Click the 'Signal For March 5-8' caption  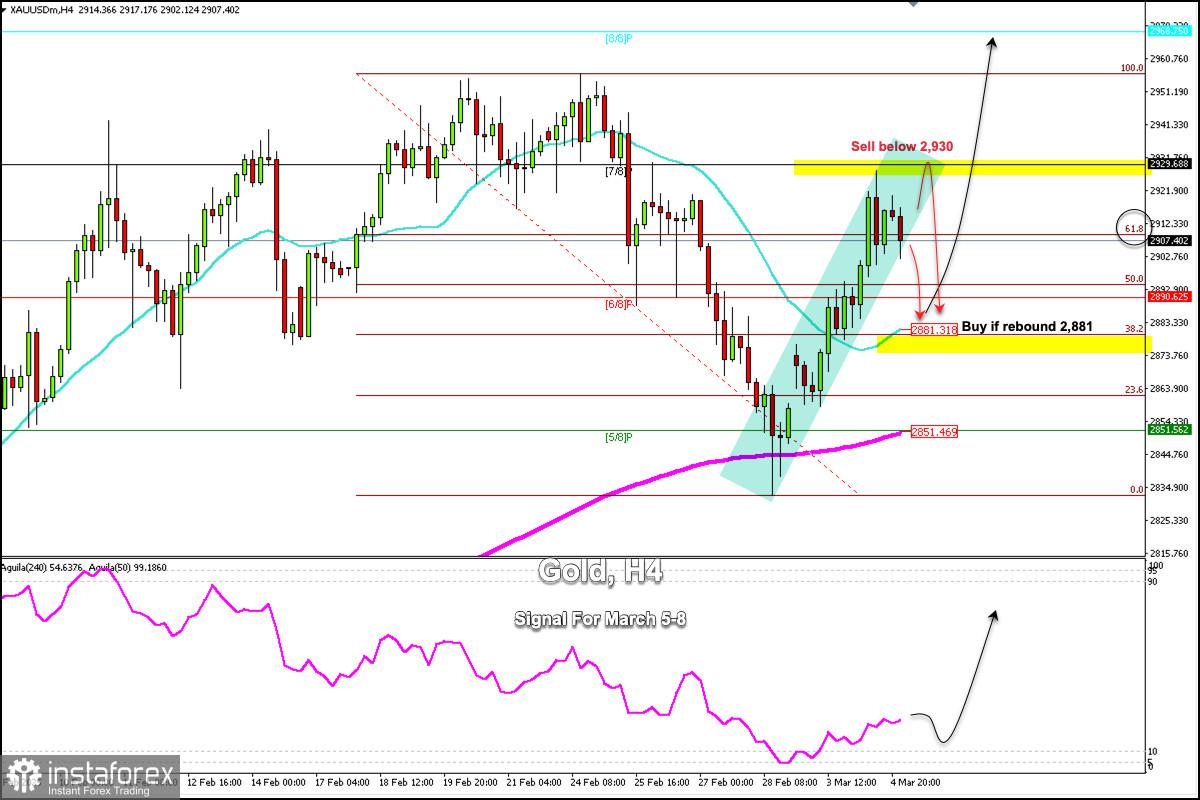tap(600, 619)
